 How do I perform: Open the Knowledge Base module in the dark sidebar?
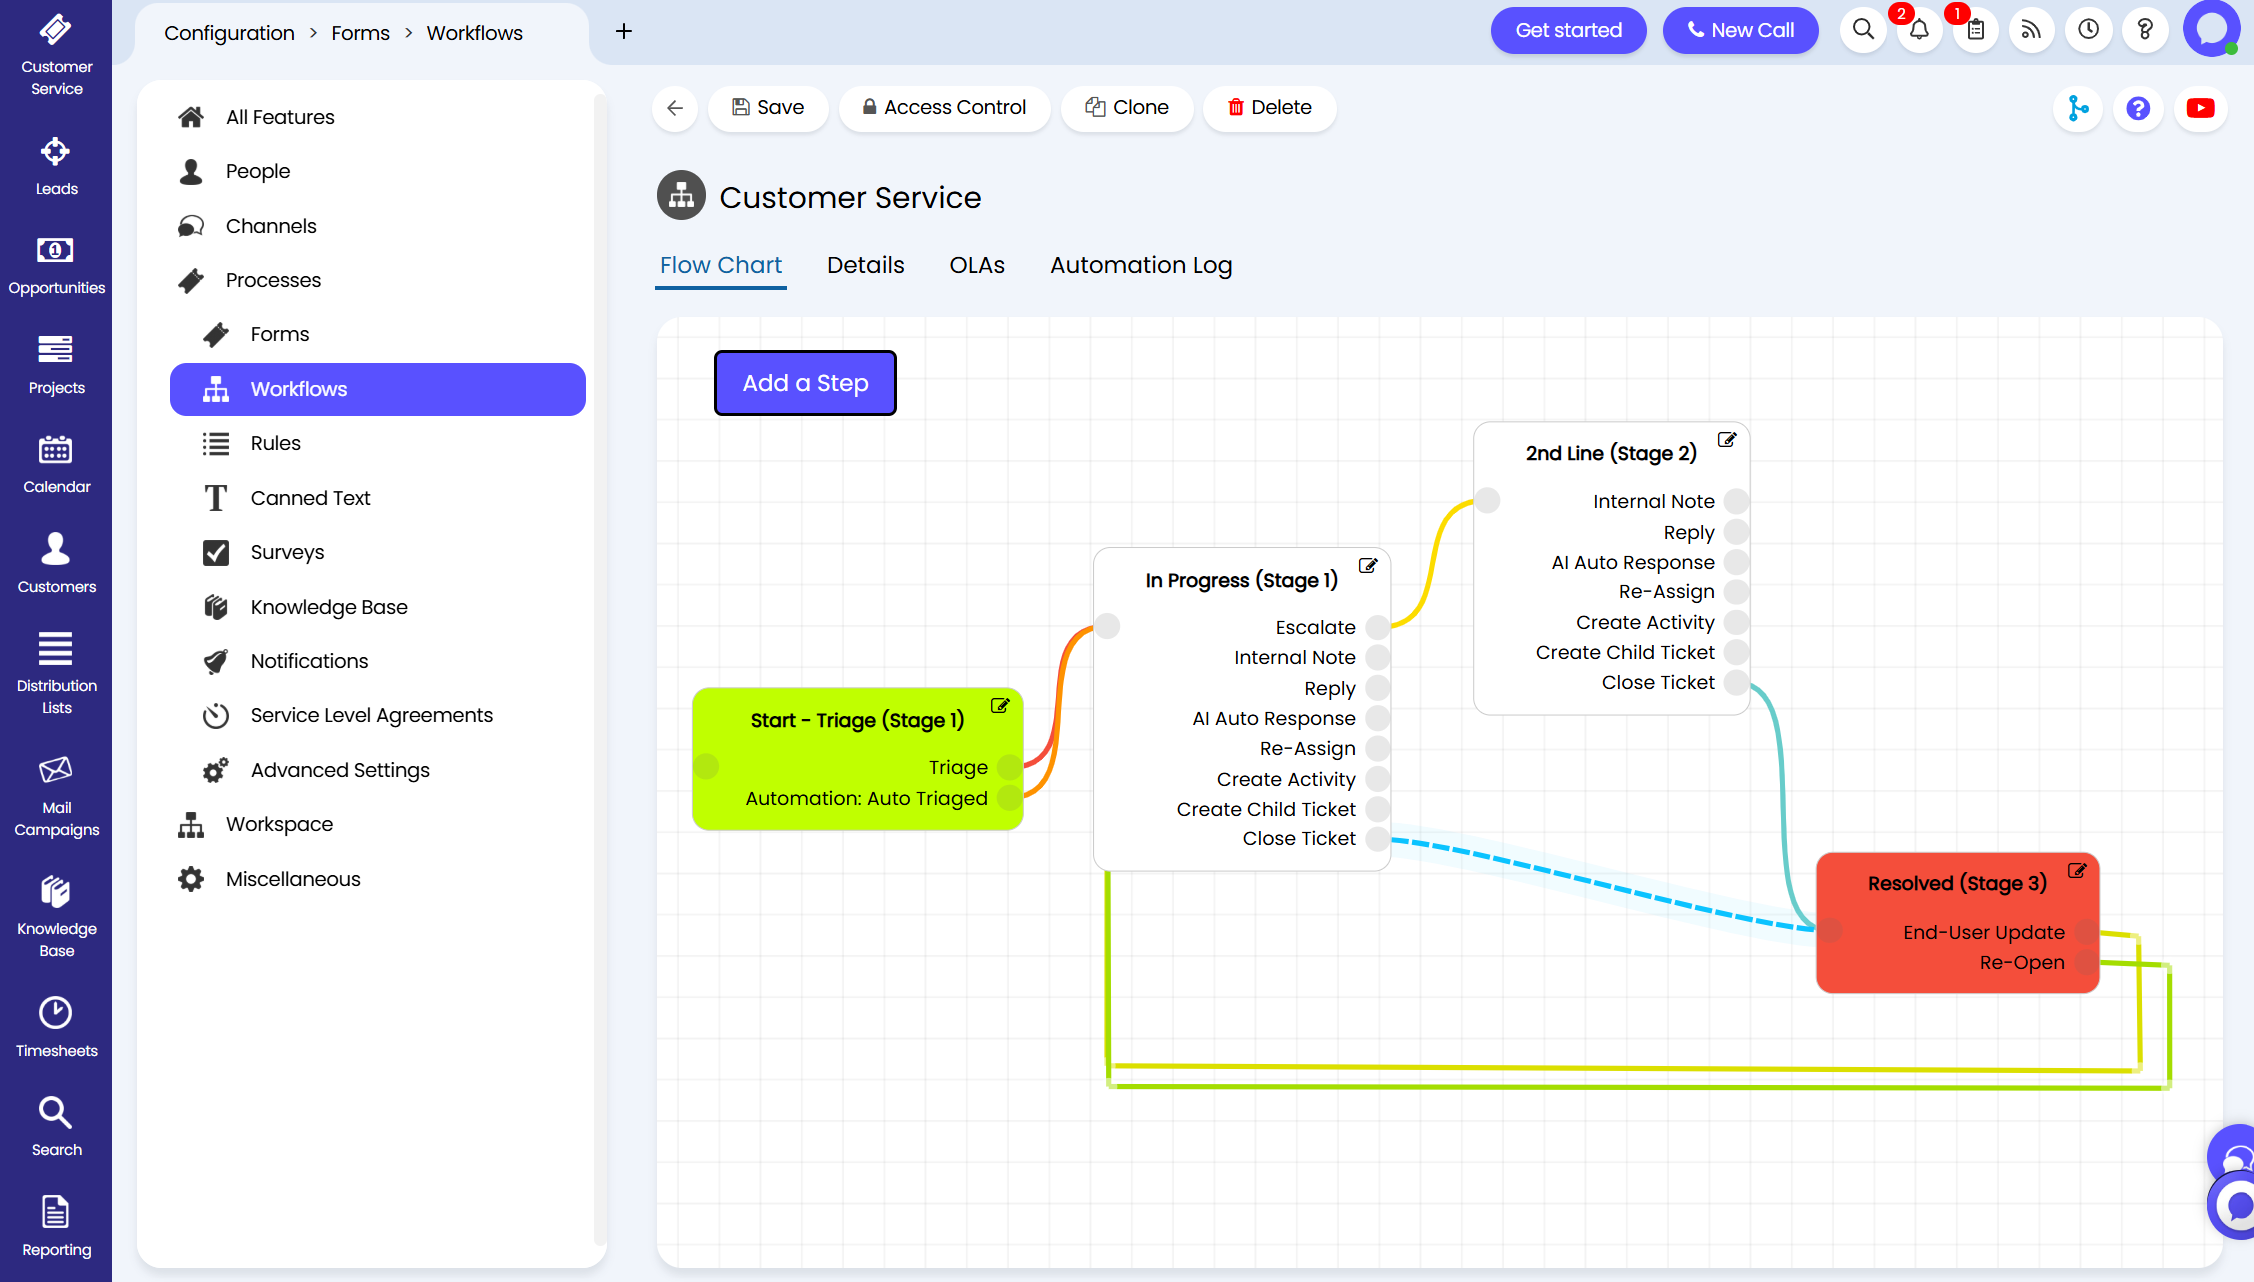pos(56,918)
